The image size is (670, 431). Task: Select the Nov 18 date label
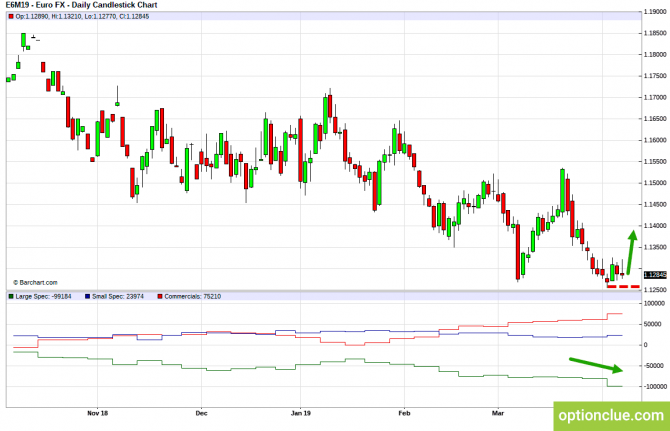tap(97, 411)
